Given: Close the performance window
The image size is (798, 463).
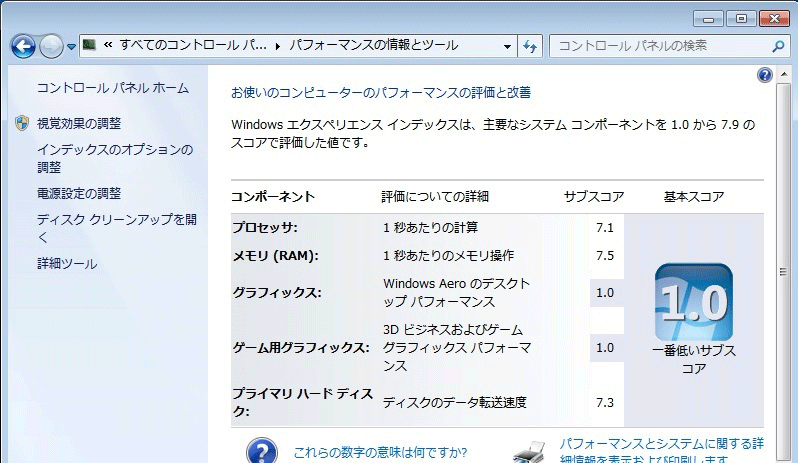Looking at the screenshot, I should tap(774, 19).
